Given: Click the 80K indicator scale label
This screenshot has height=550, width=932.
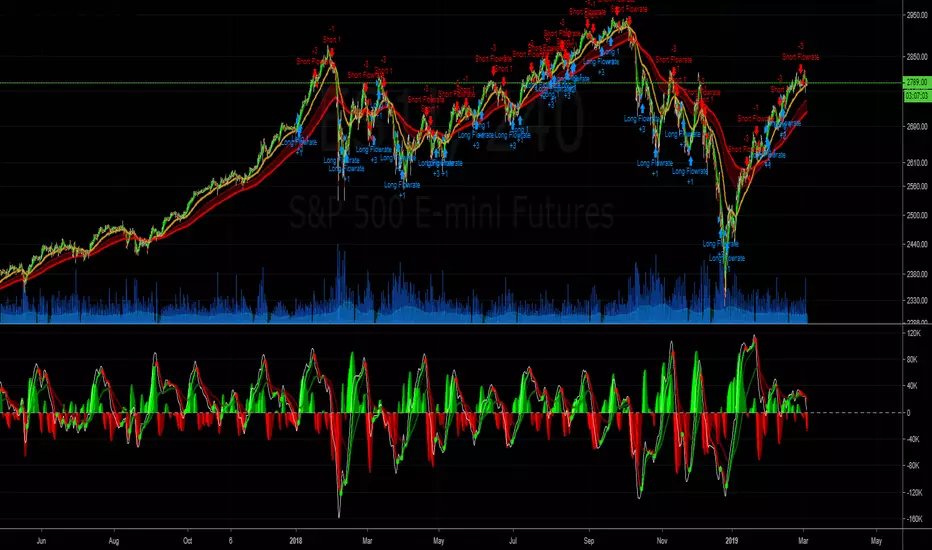Looking at the screenshot, I should (x=913, y=360).
